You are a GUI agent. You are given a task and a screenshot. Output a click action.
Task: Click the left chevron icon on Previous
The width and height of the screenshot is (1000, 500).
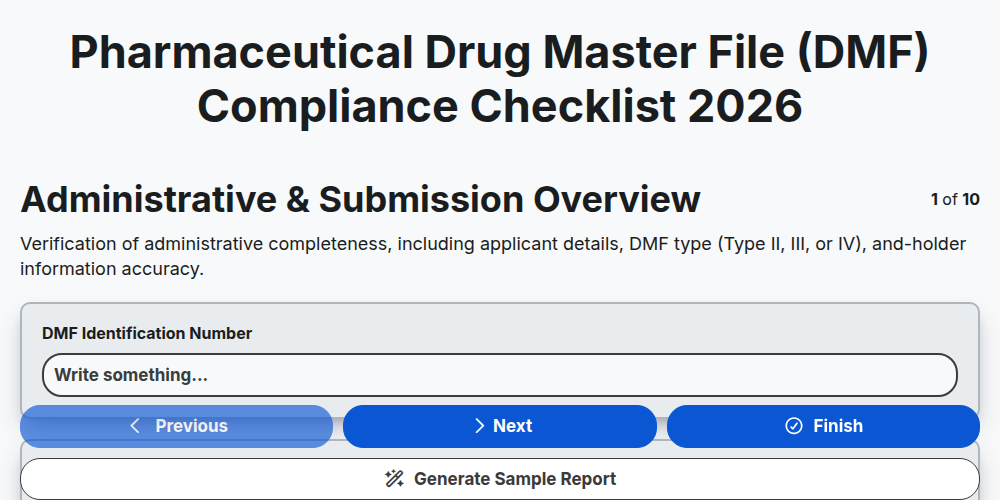[x=135, y=426]
